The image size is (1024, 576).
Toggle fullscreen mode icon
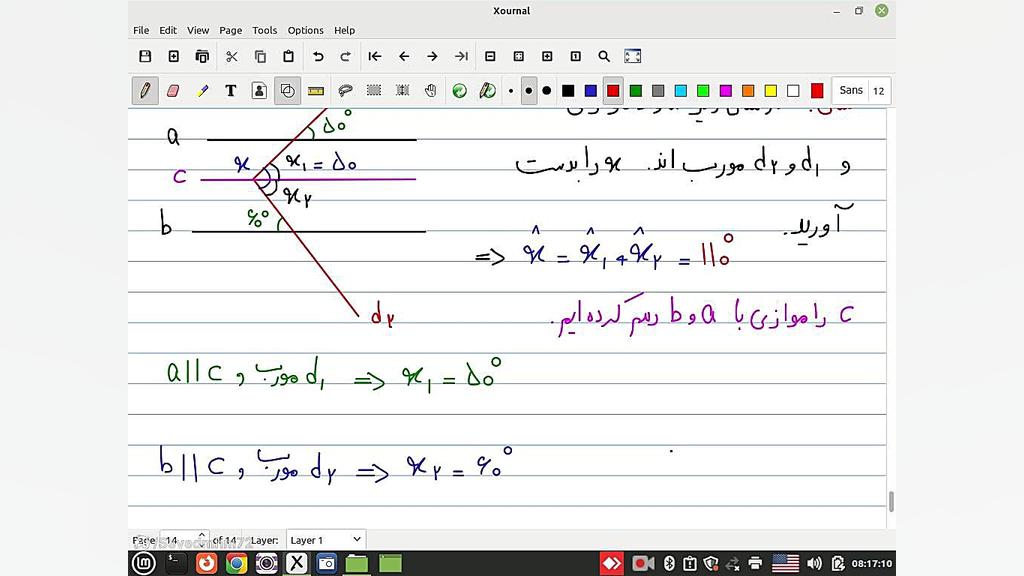click(x=633, y=56)
